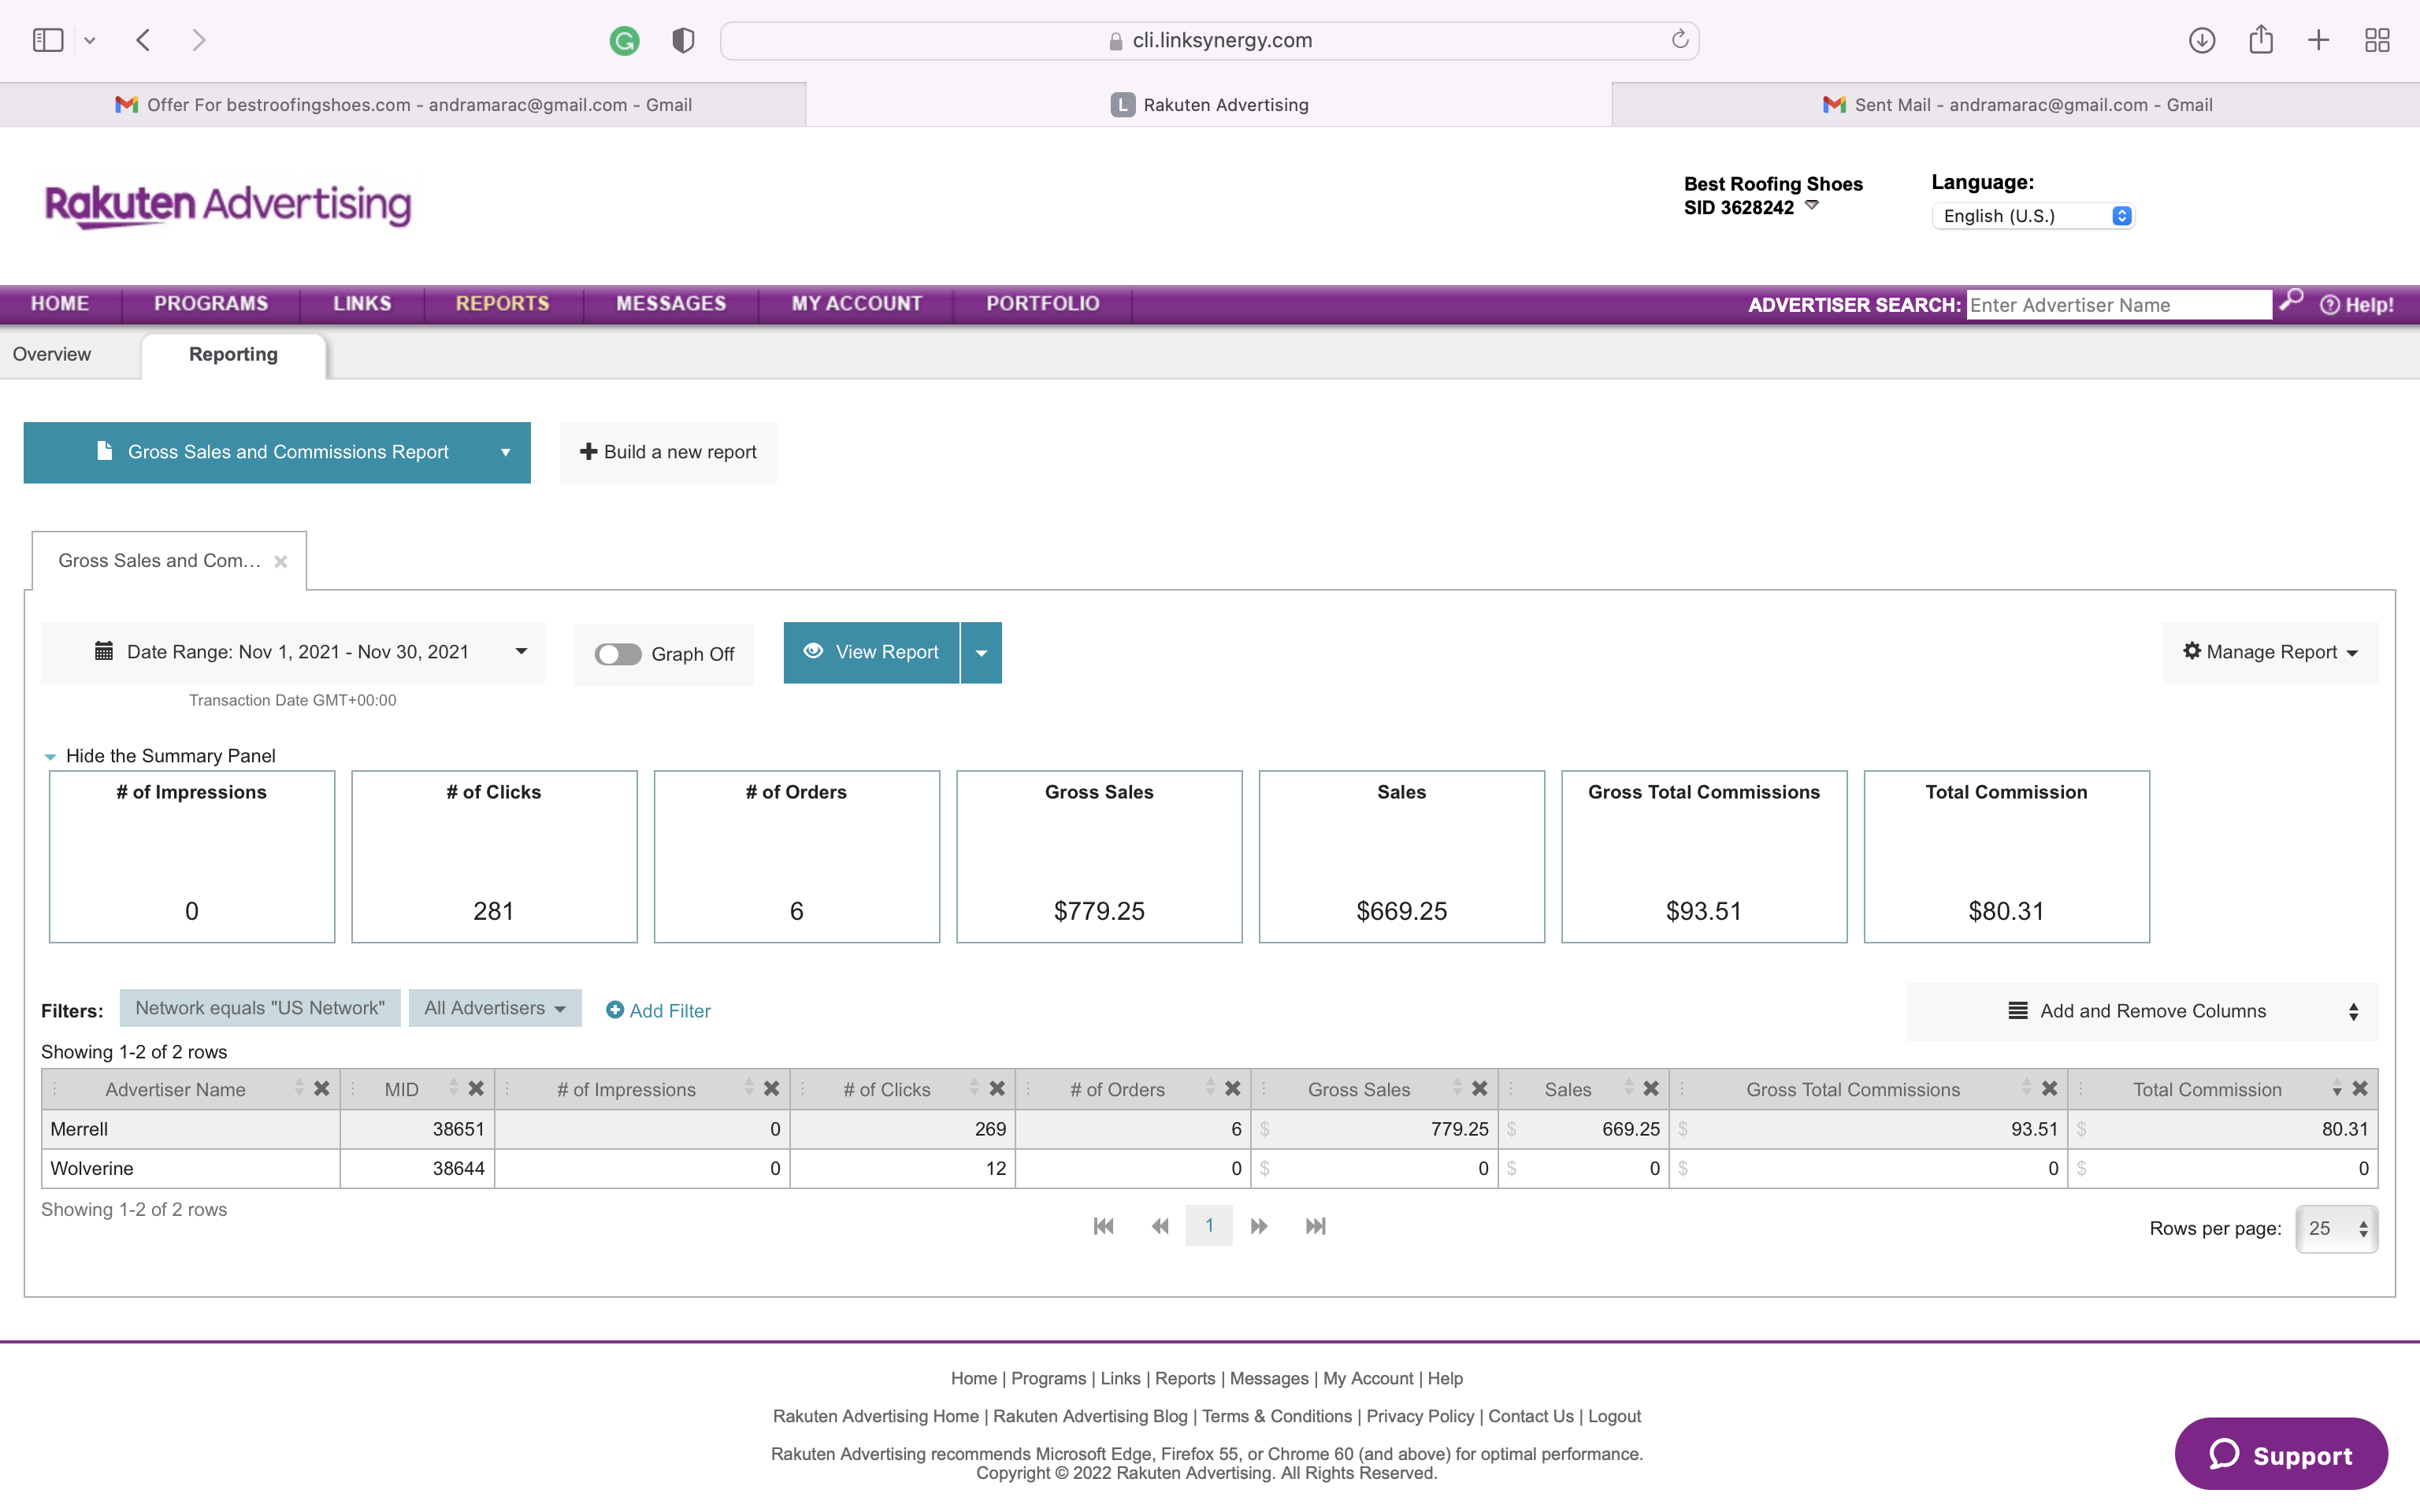Image resolution: width=2420 pixels, height=1512 pixels.
Task: Open Manage Report dropdown
Action: click(2270, 652)
